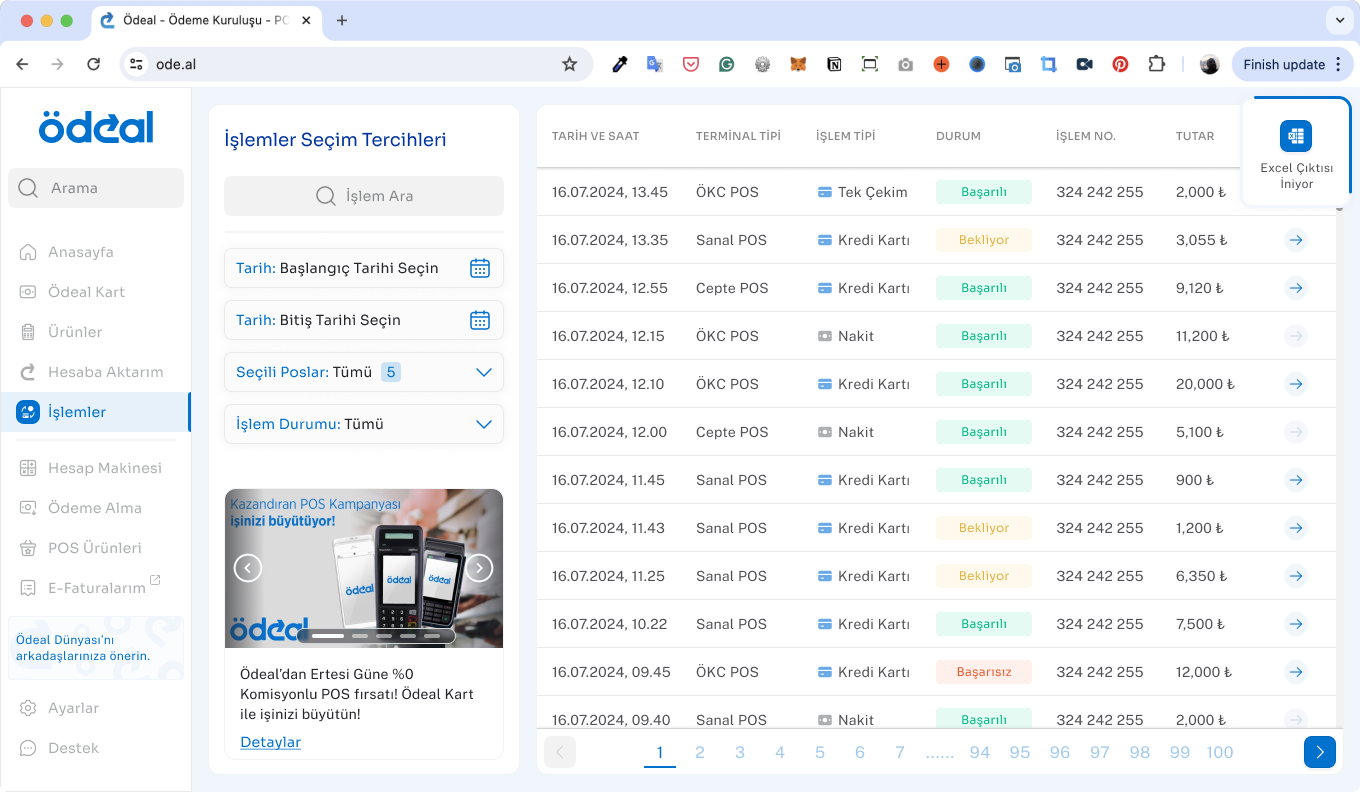Open details arrow for 13.35 Sanal POS row
Viewport: 1360px width, 792px height.
point(1296,240)
